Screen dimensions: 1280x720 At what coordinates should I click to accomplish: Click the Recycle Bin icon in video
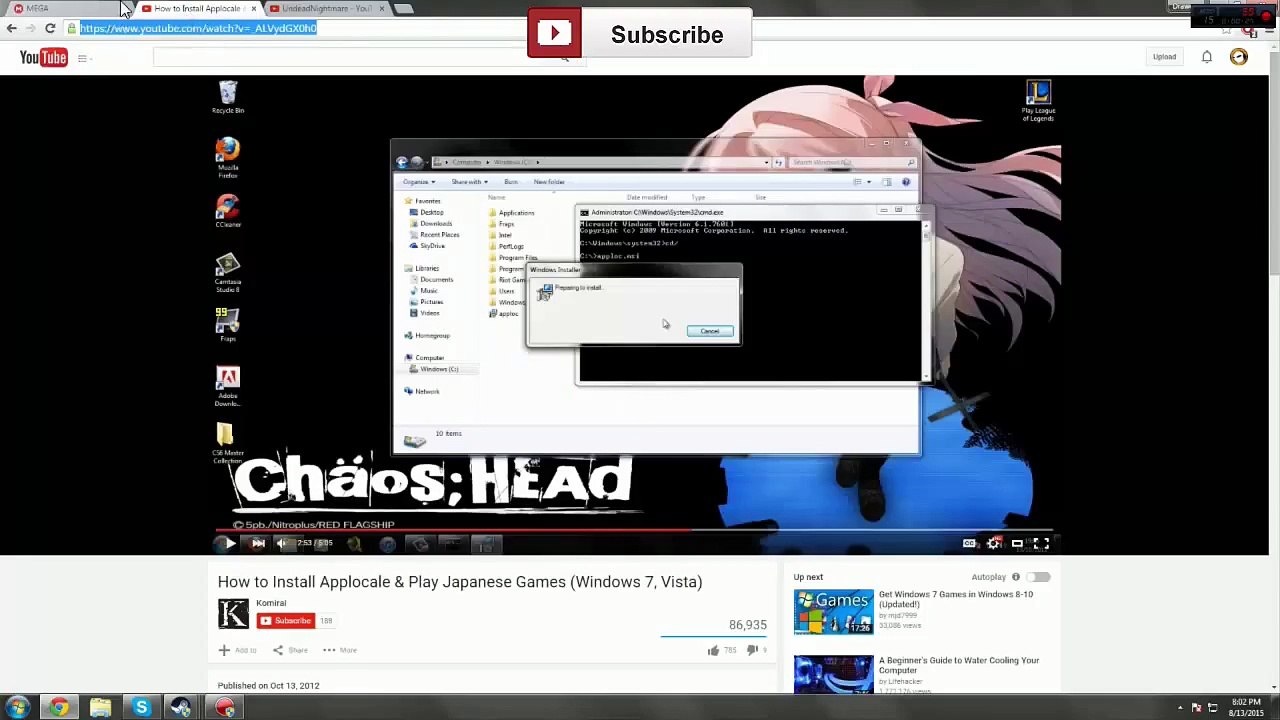[228, 97]
